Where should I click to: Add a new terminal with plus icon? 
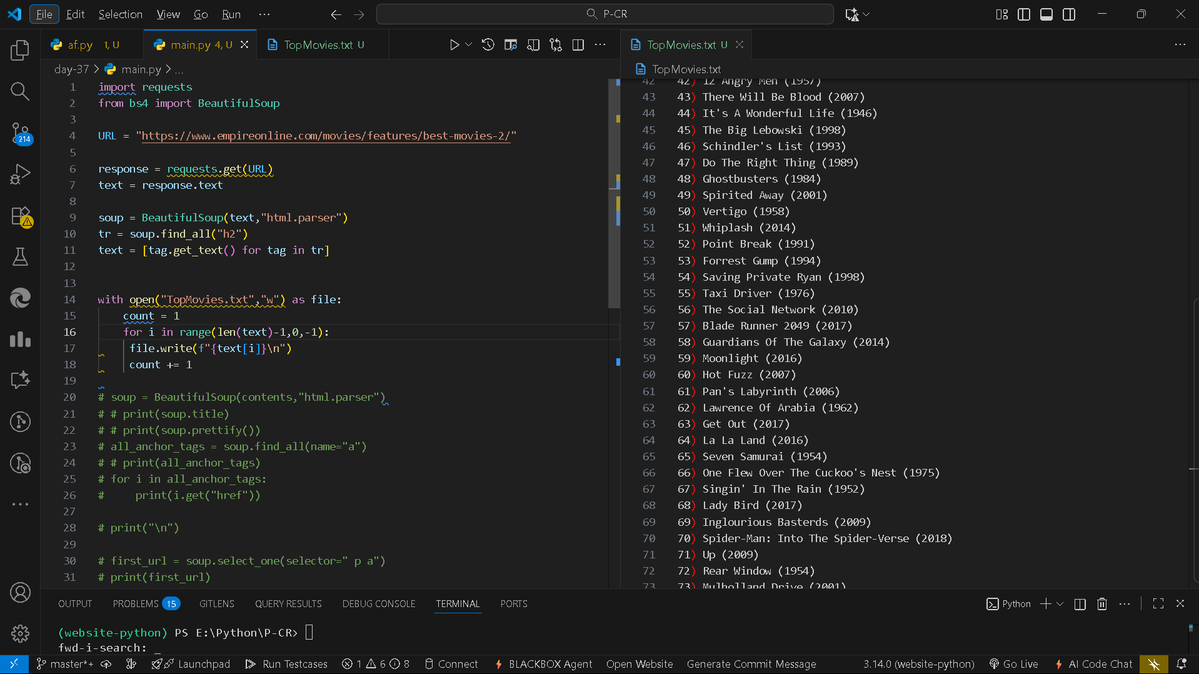[1045, 604]
